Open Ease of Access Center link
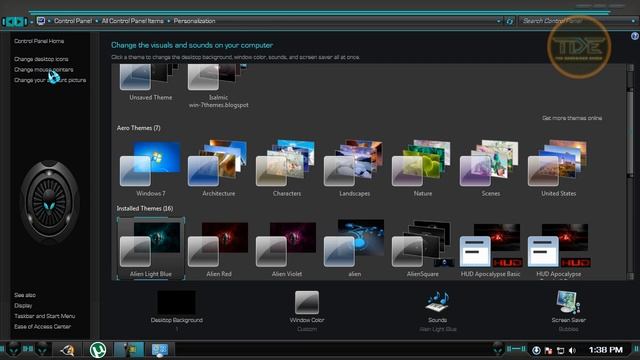 coord(42,327)
